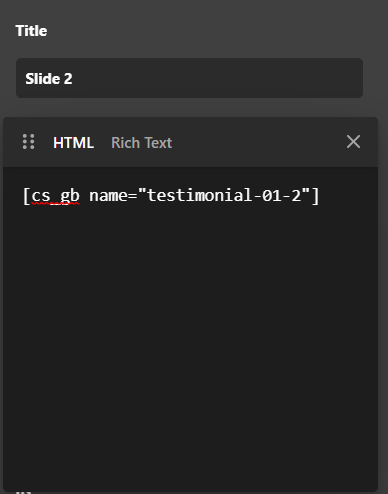
Task: Switch to the Rich Text tab
Action: pos(142,143)
